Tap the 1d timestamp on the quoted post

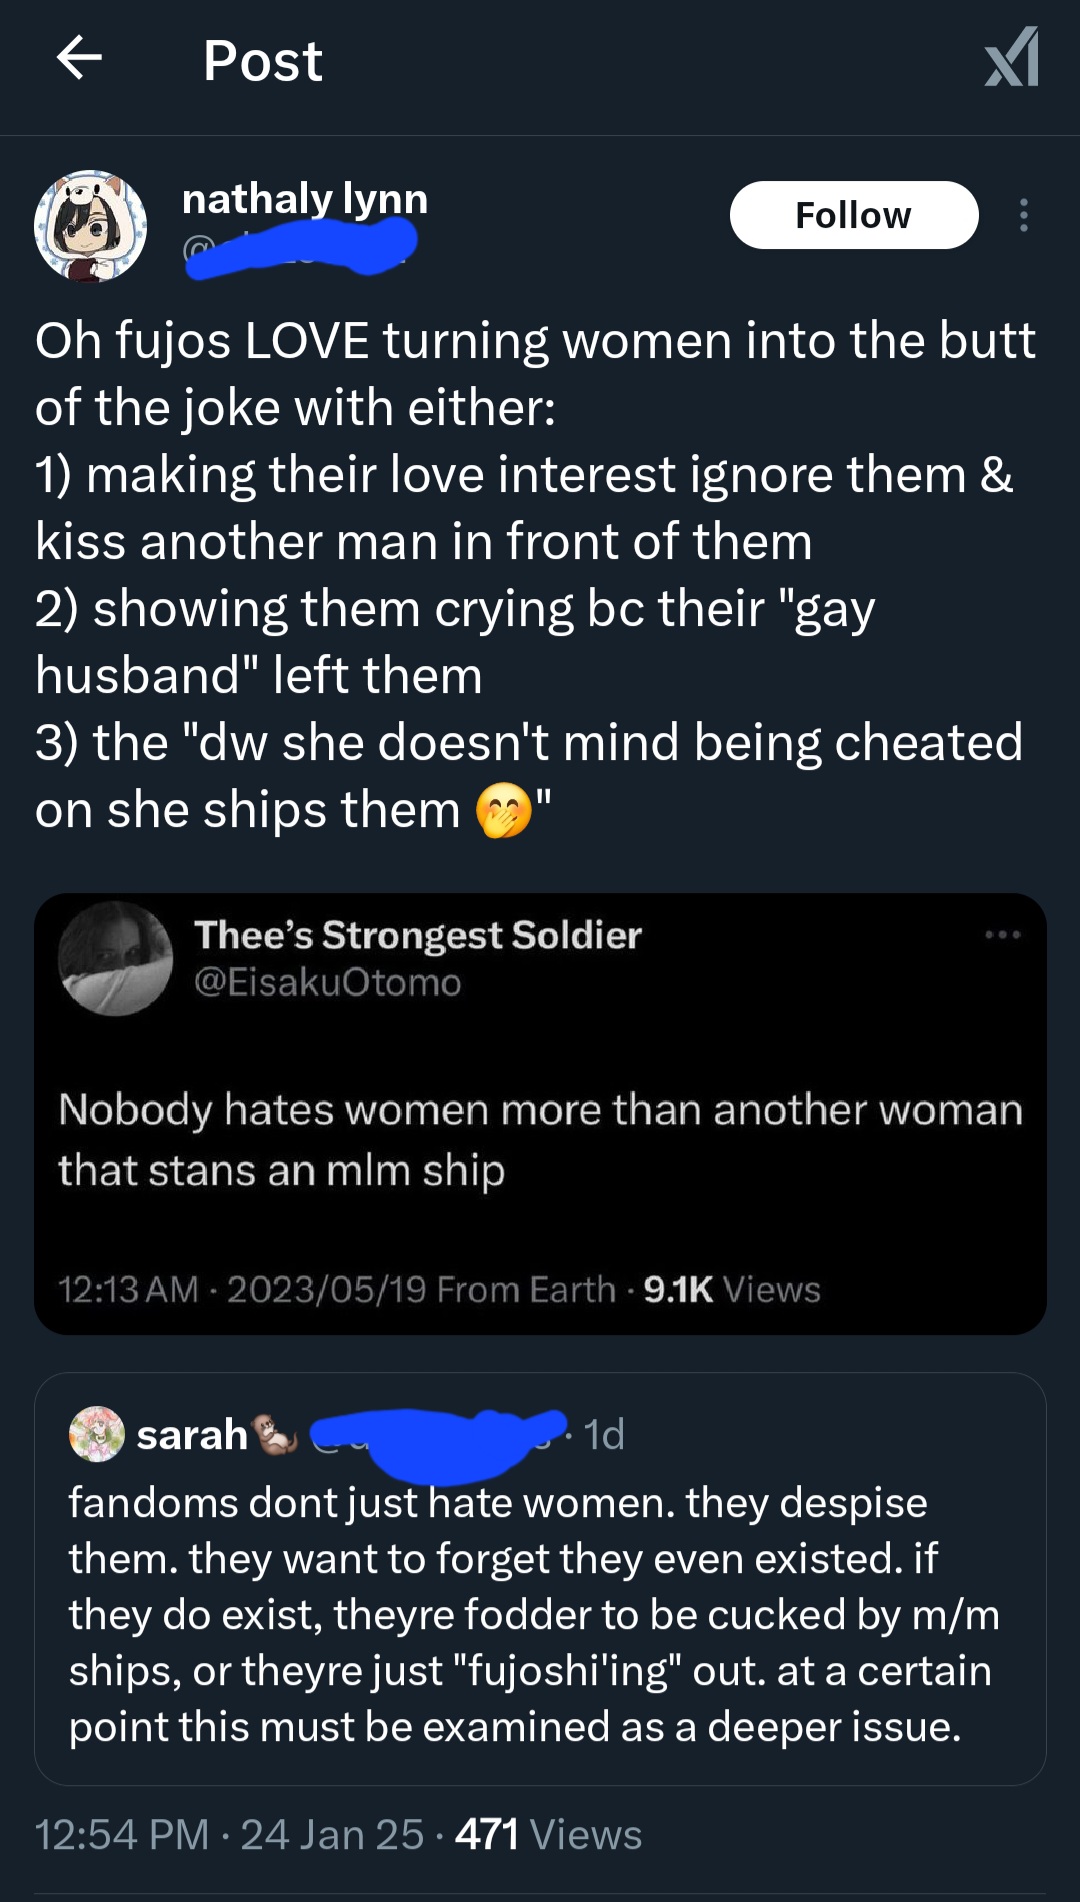click(x=604, y=1434)
